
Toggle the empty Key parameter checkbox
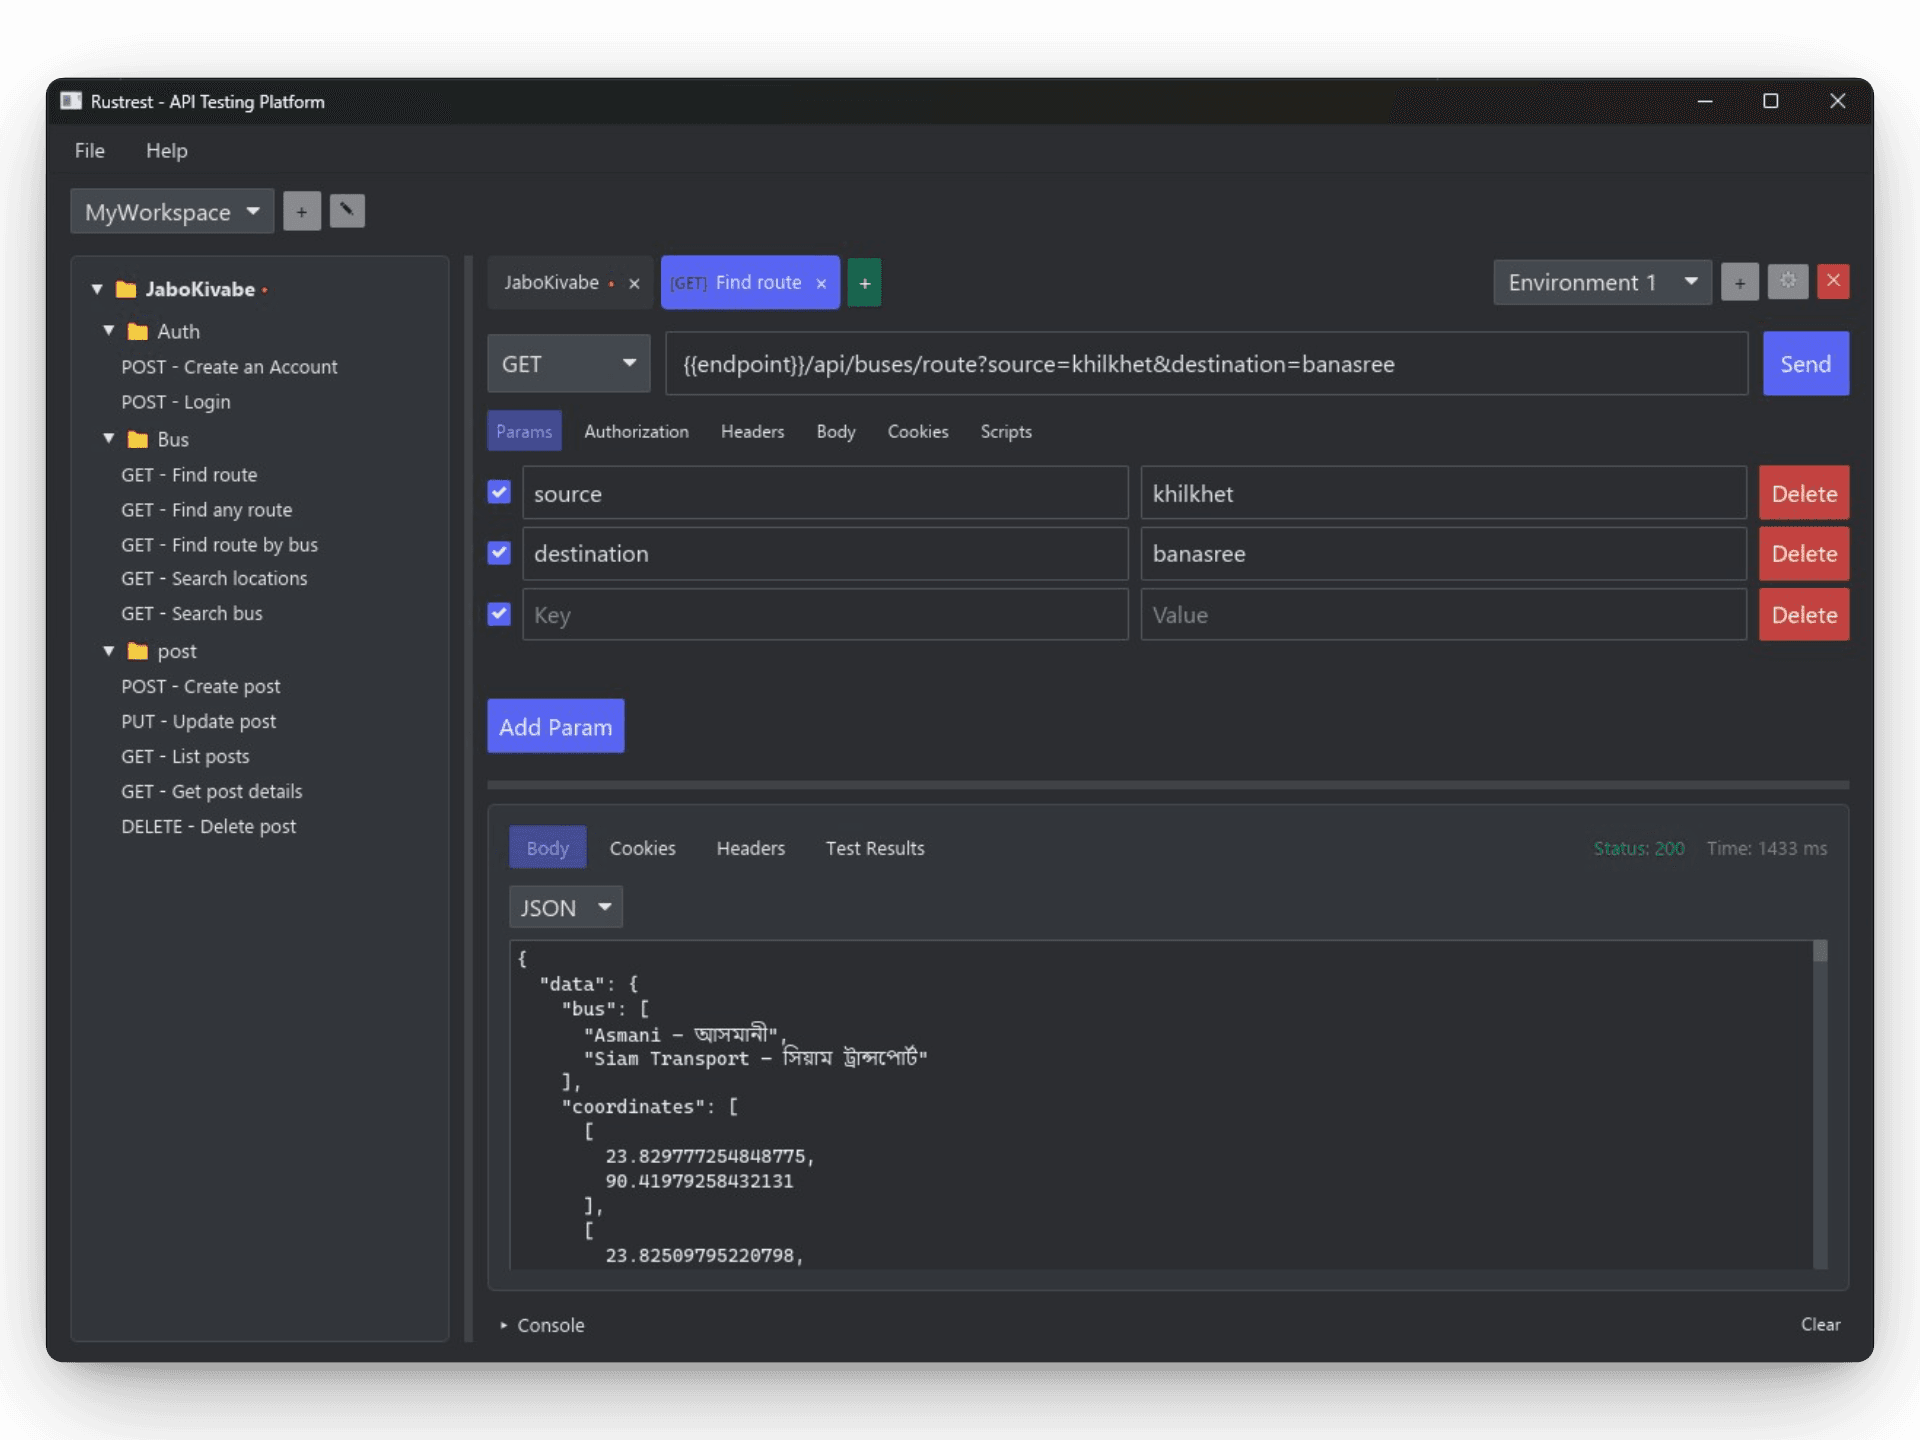pos(499,614)
